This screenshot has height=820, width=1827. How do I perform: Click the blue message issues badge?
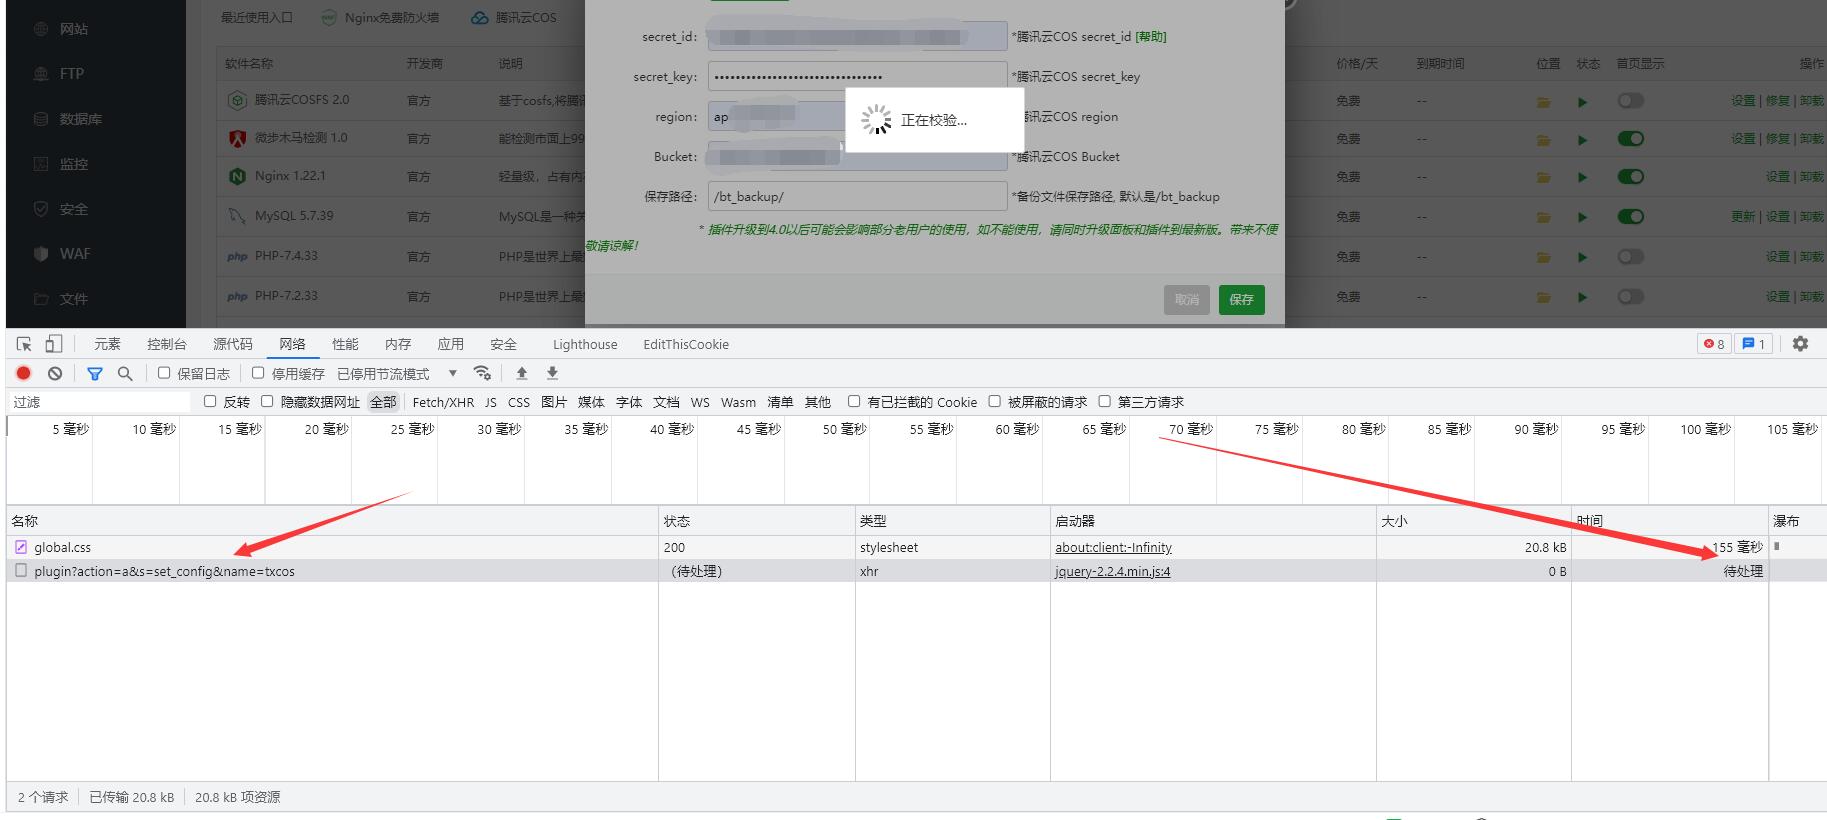1754,344
